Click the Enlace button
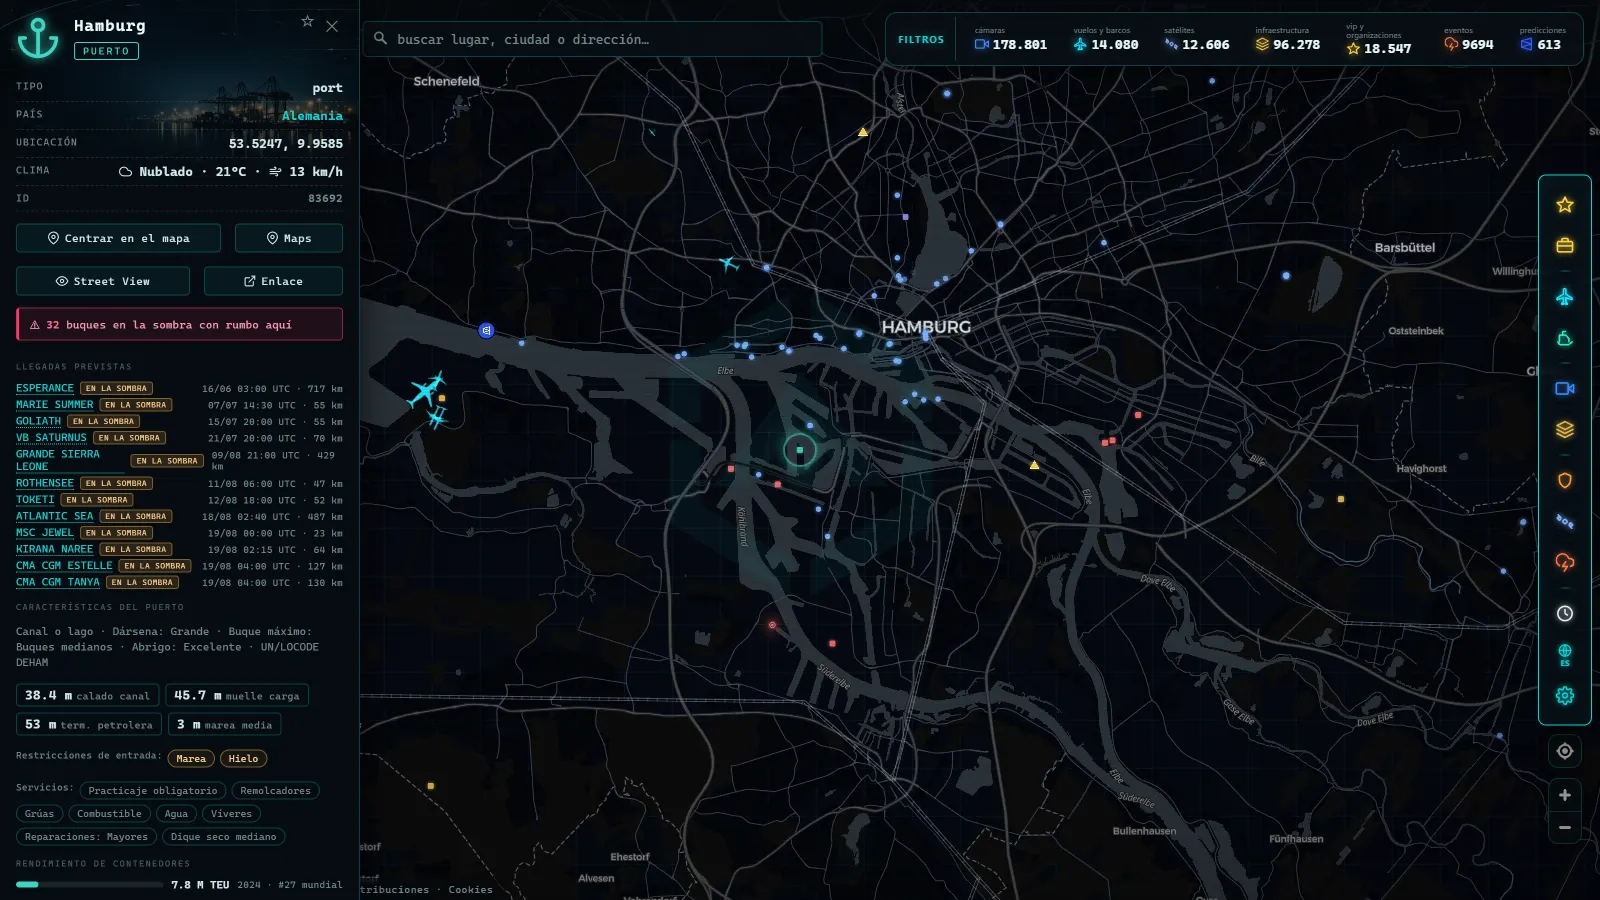 (273, 281)
